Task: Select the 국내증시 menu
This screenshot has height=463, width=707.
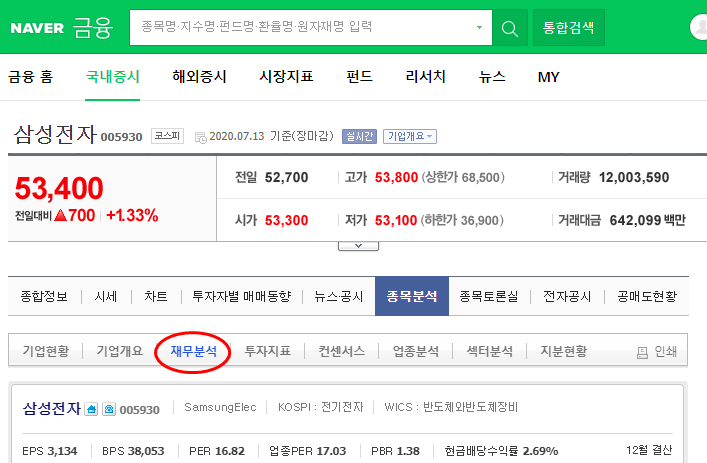Action: 113,77
